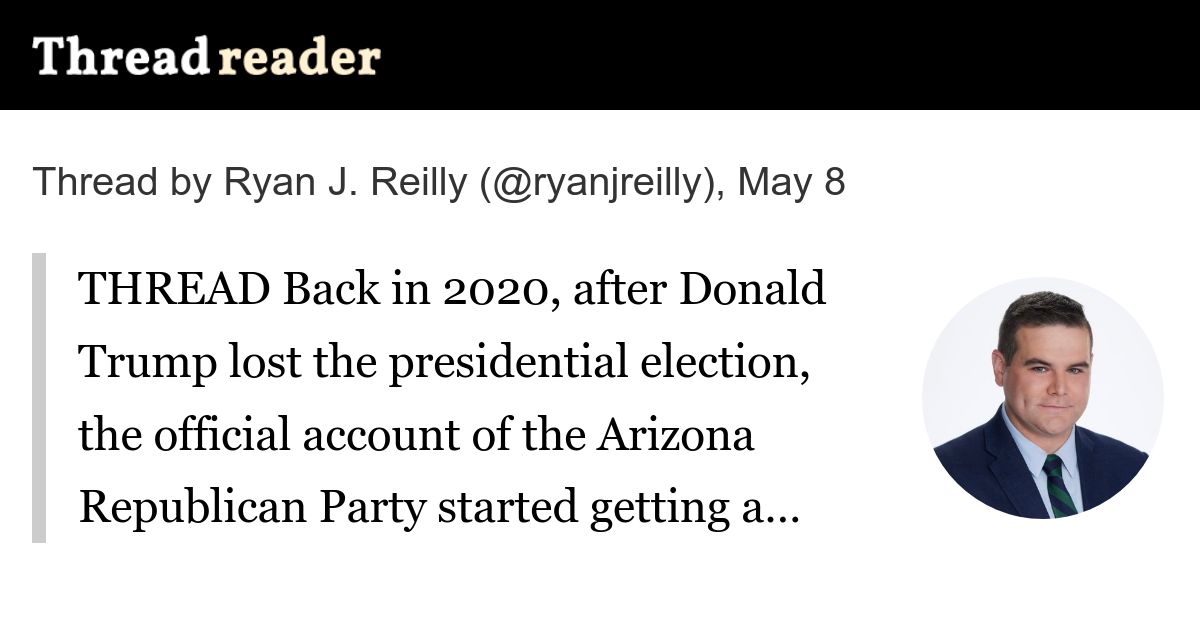The image size is (1200, 628).
Task: Open the @ryanjreilly handle link
Action: pos(600,183)
